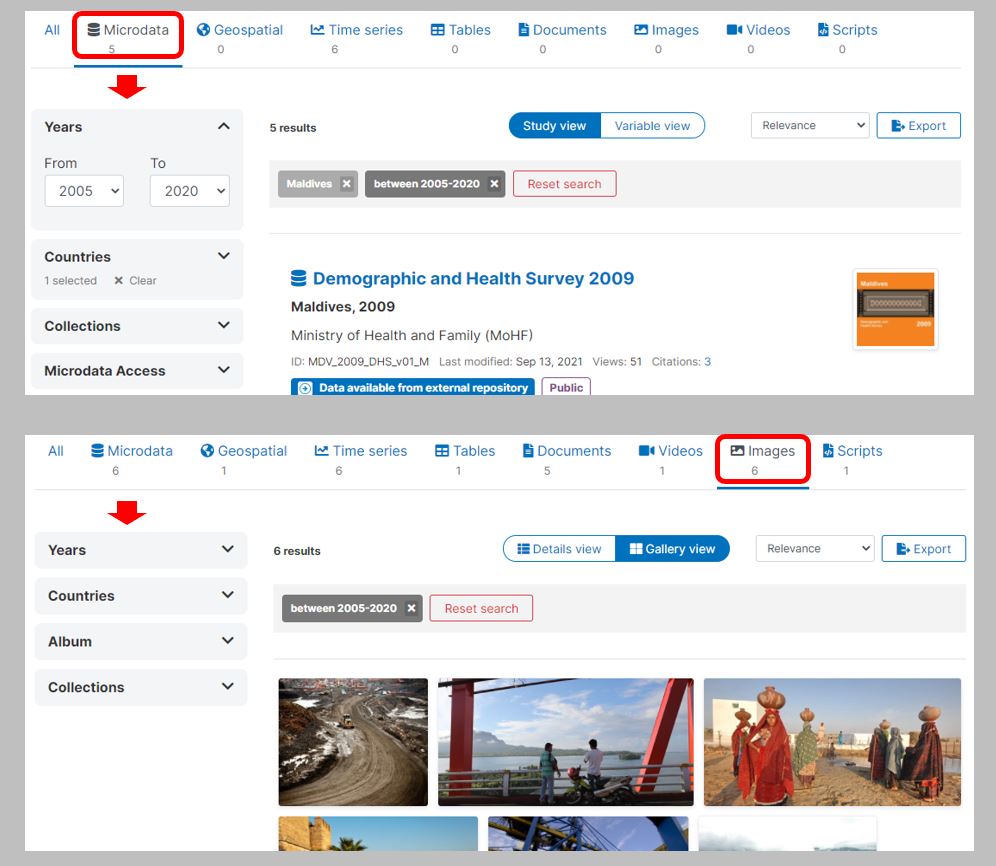Screen dimensions: 996x866
Task: Select the Gallery view toggle
Action: coord(671,549)
